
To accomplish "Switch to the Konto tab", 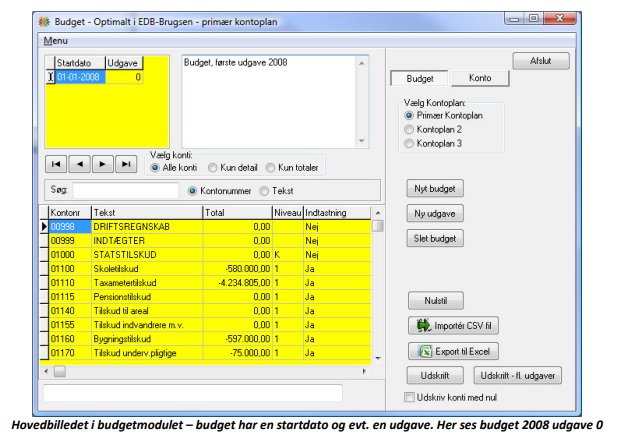I will click(x=480, y=78).
